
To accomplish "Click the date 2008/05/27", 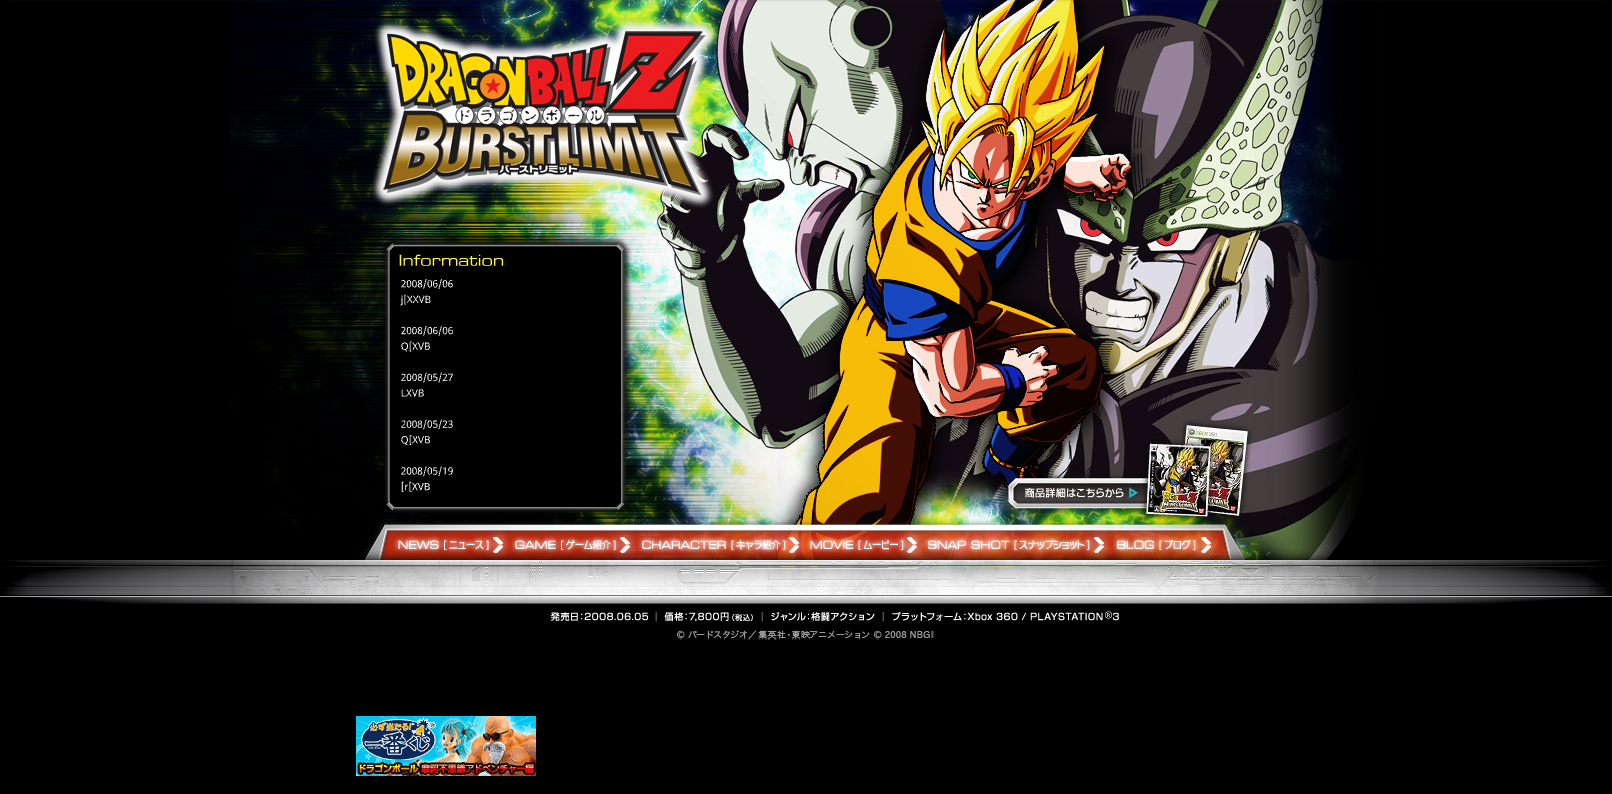I will 427,378.
